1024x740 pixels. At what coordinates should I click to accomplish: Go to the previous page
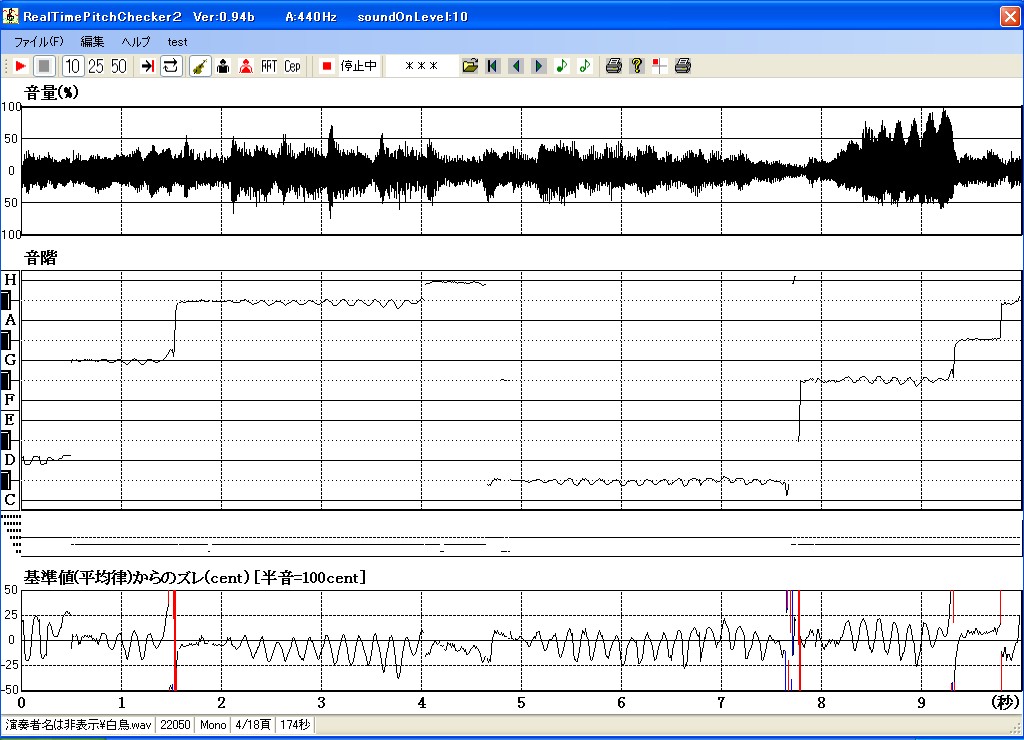pos(516,66)
